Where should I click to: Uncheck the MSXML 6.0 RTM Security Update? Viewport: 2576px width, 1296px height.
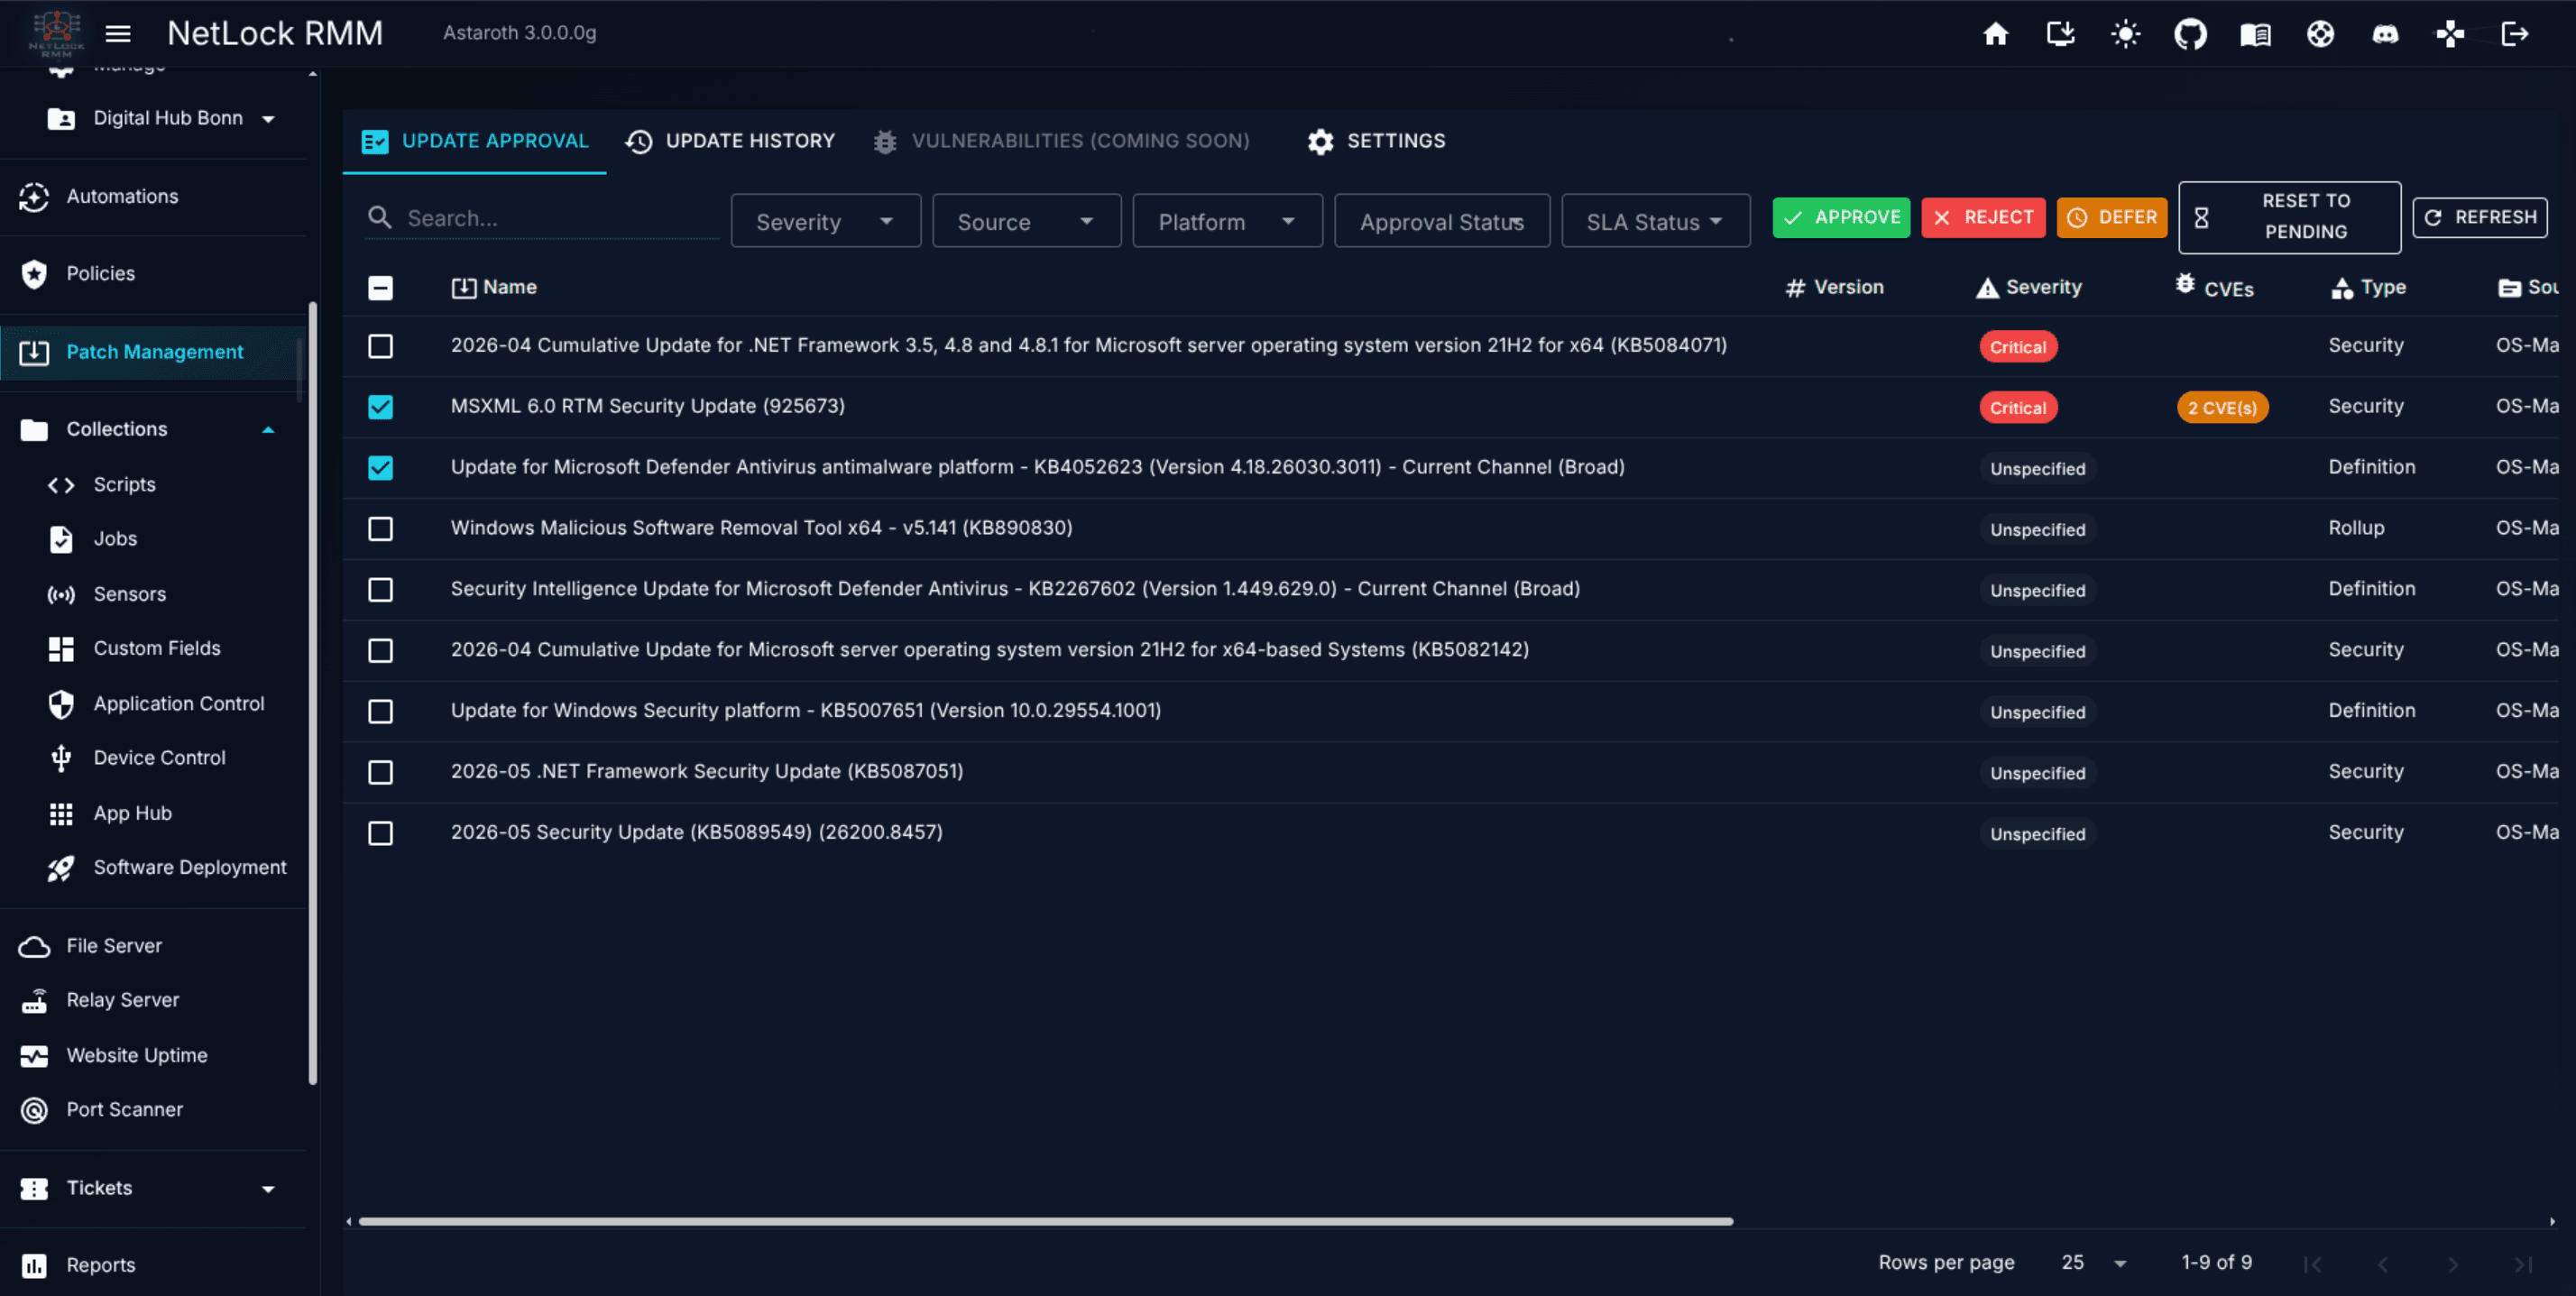click(380, 407)
